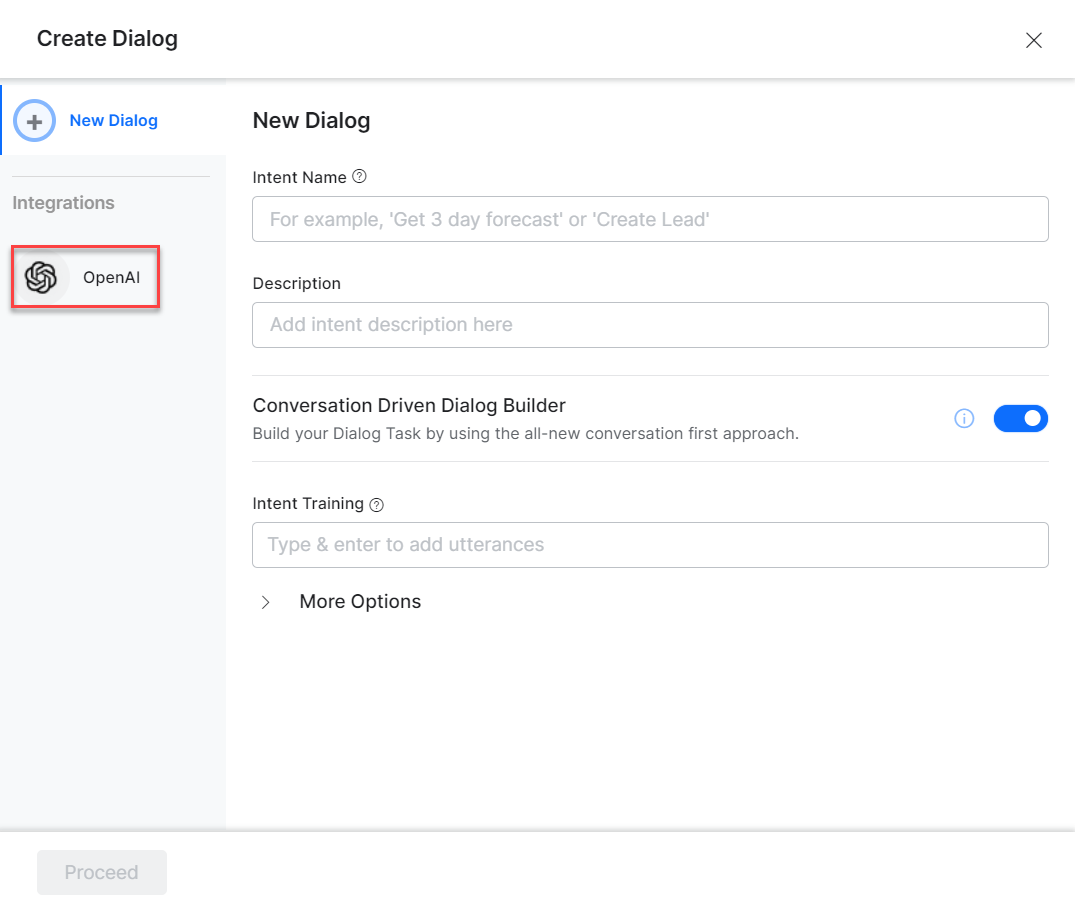Image resolution: width=1075 pixels, height=910 pixels.
Task: Click the Integrations section heading
Action: [63, 203]
